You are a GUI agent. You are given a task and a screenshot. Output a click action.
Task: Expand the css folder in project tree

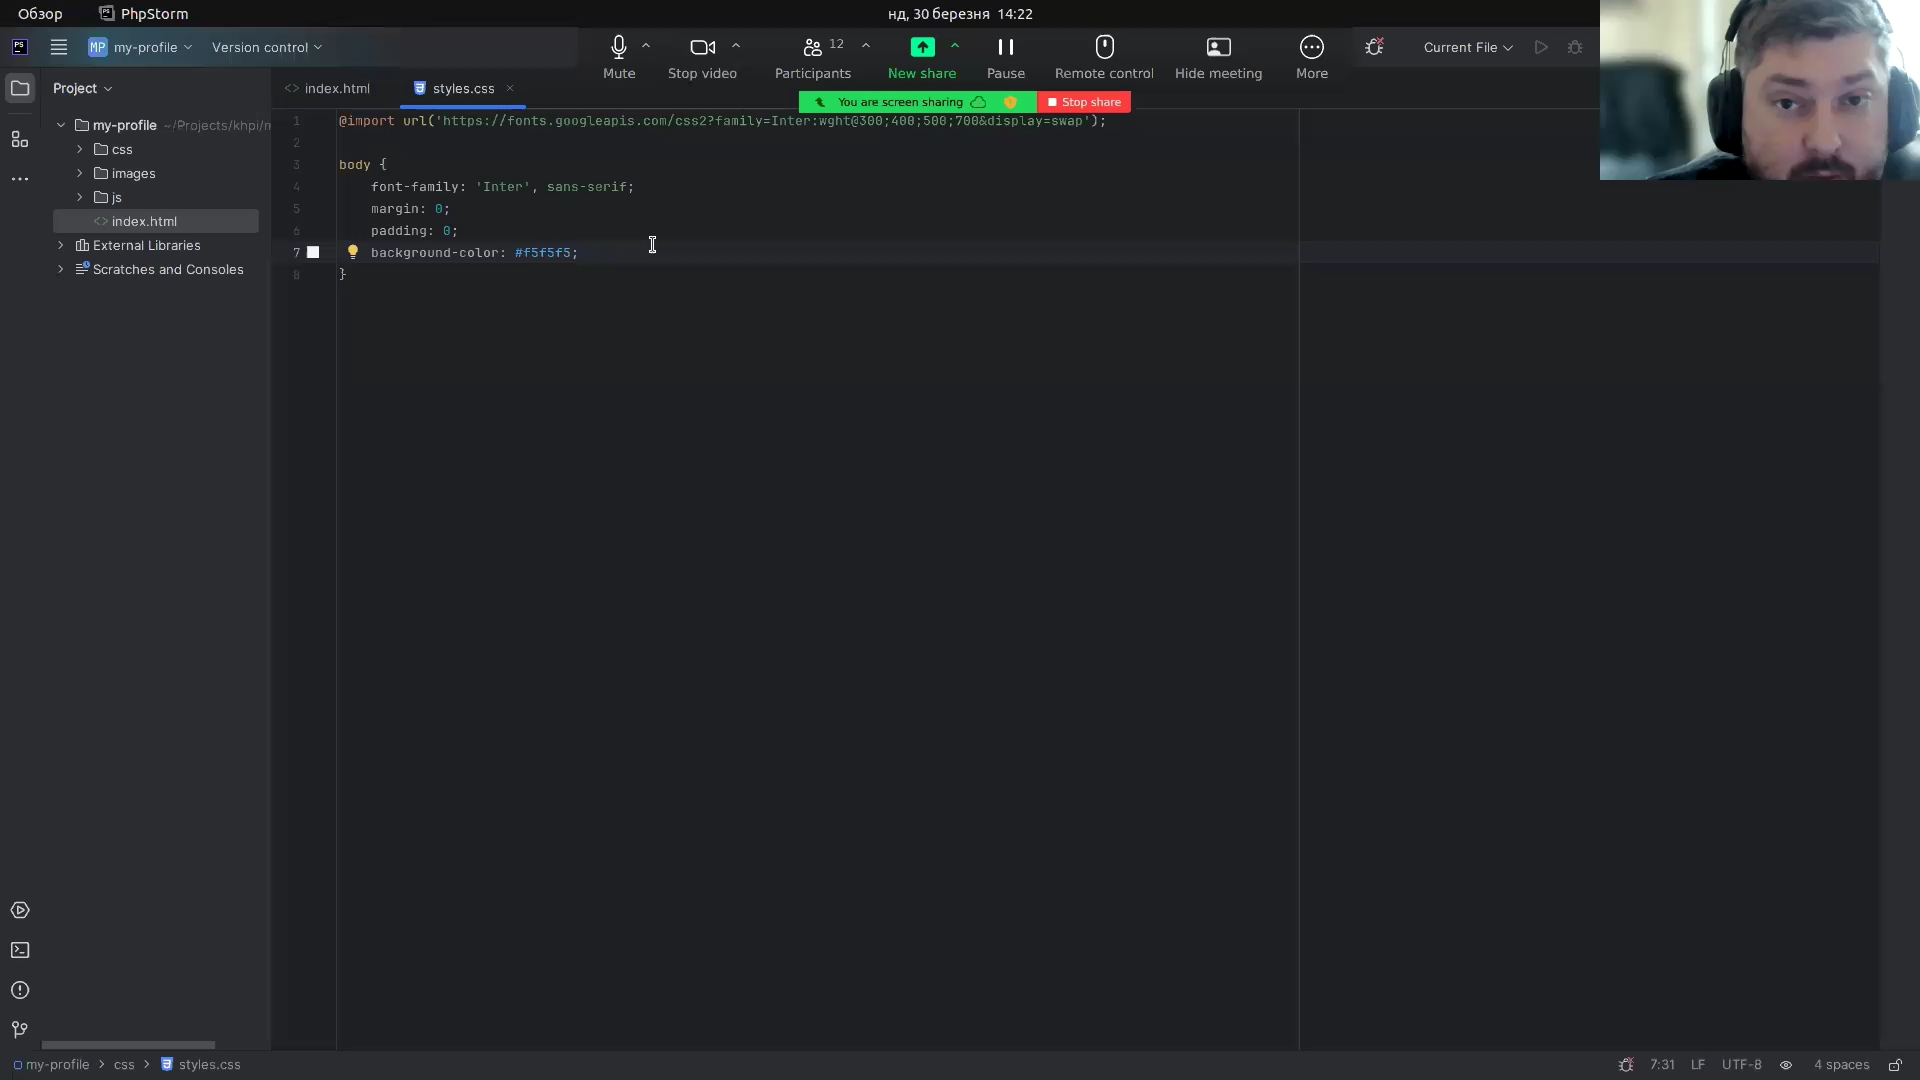(x=80, y=149)
